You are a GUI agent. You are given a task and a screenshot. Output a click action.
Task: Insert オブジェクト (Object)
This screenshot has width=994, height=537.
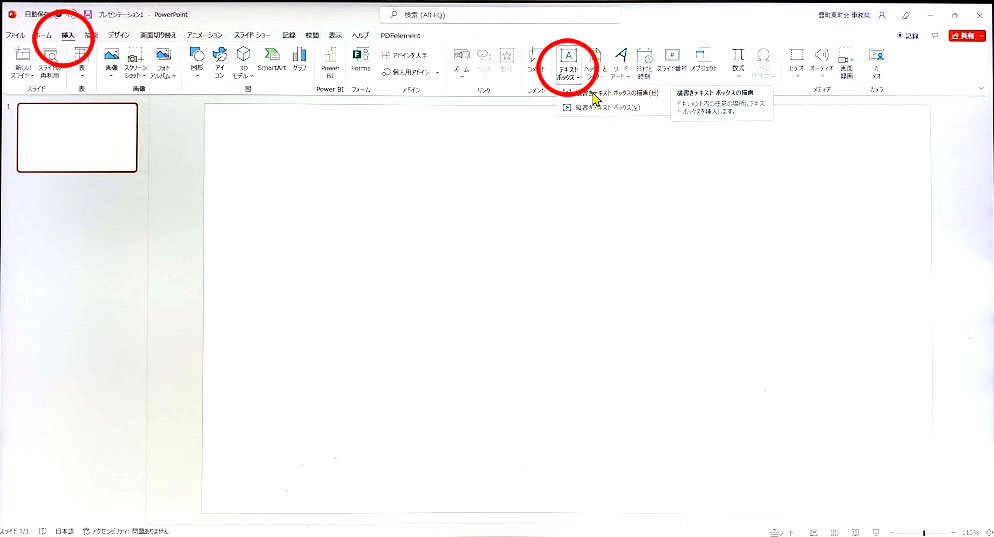coord(704,60)
